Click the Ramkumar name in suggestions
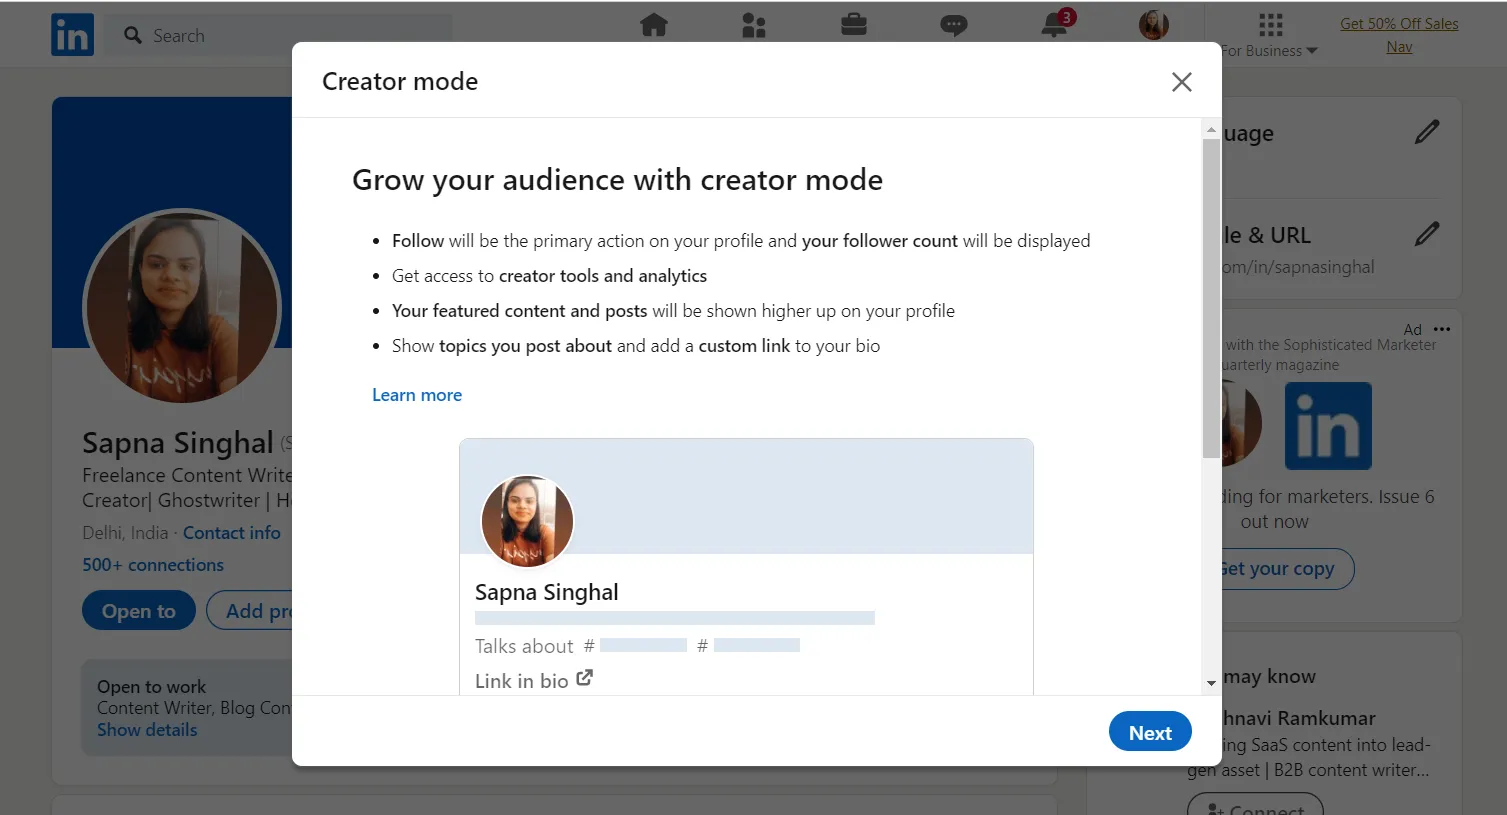1507x815 pixels. pyautogui.click(x=1297, y=718)
